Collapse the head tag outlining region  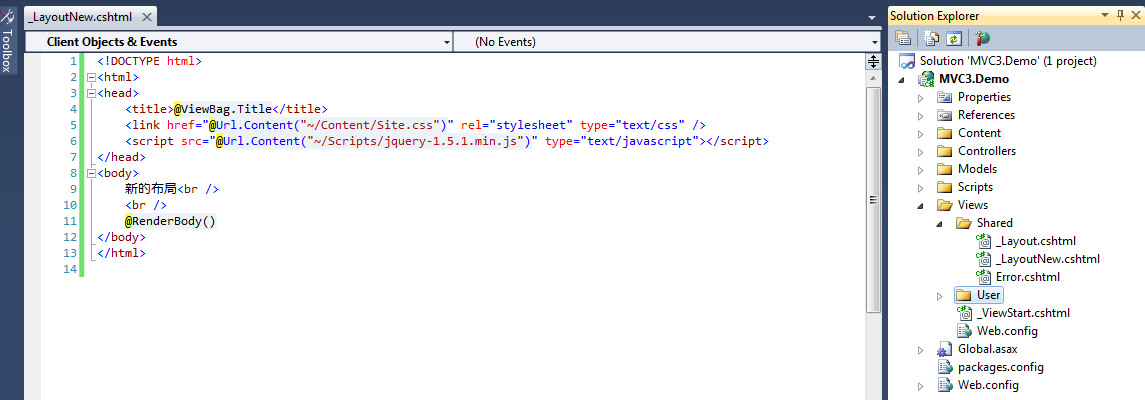tap(91, 93)
